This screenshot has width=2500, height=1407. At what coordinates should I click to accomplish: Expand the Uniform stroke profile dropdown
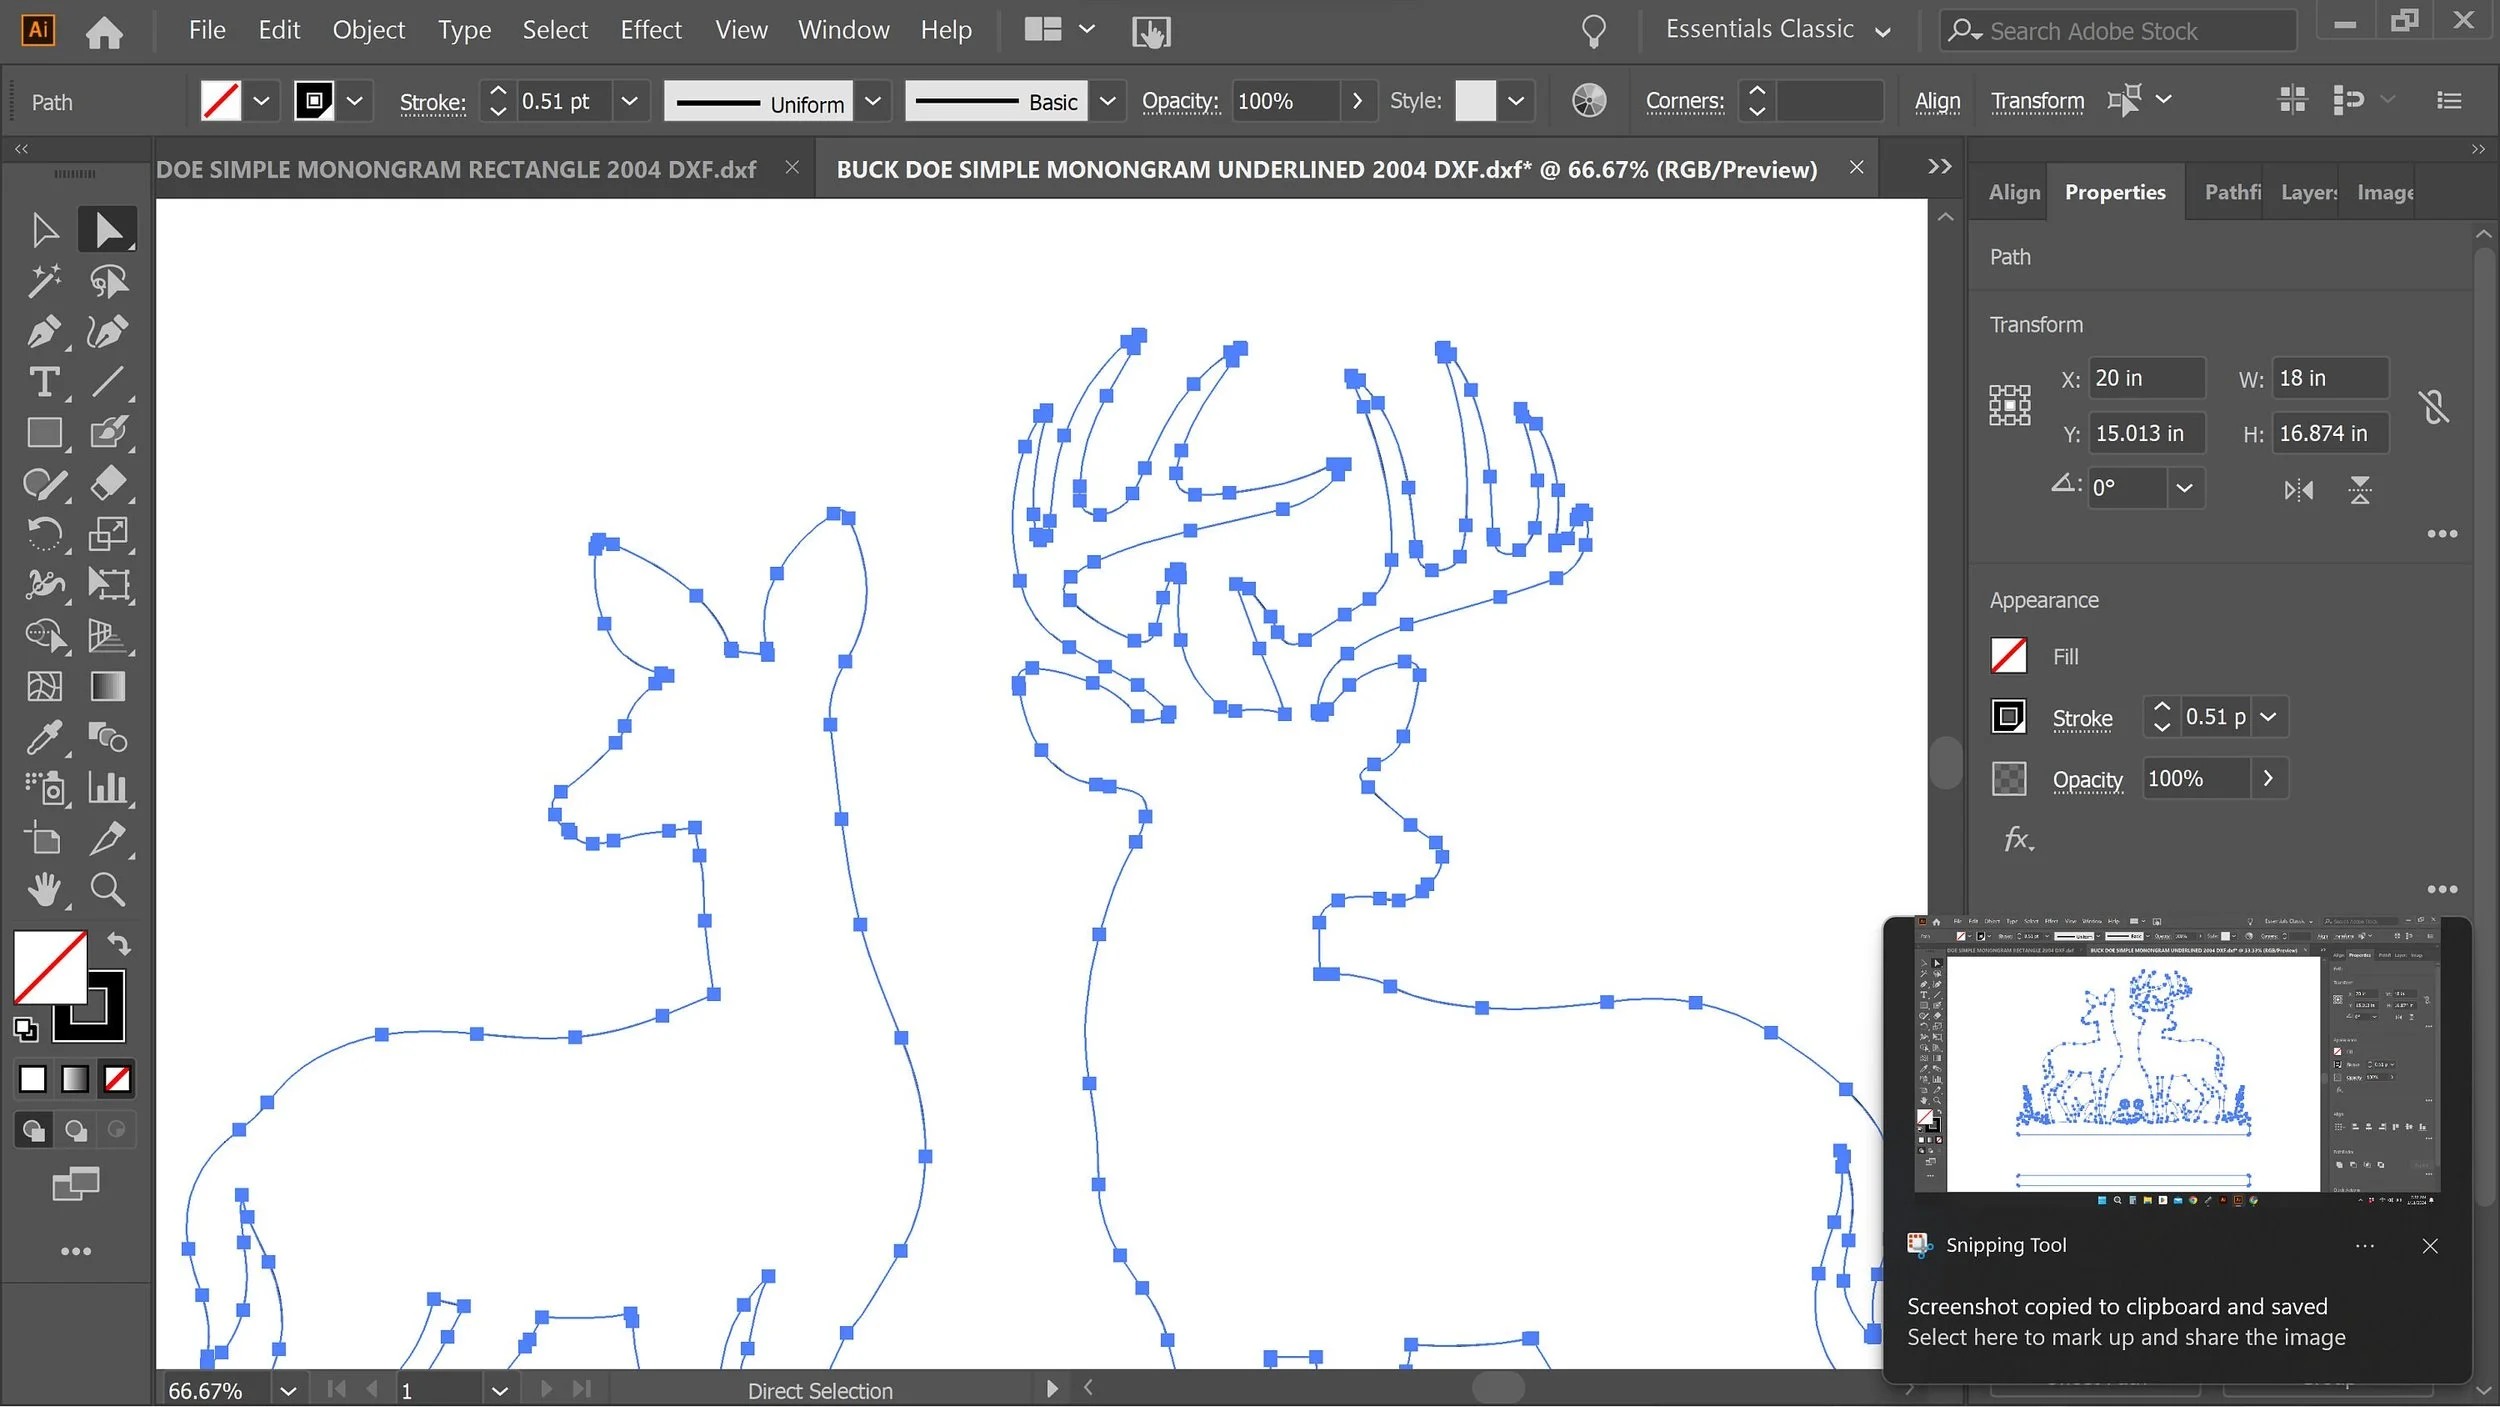click(x=872, y=101)
